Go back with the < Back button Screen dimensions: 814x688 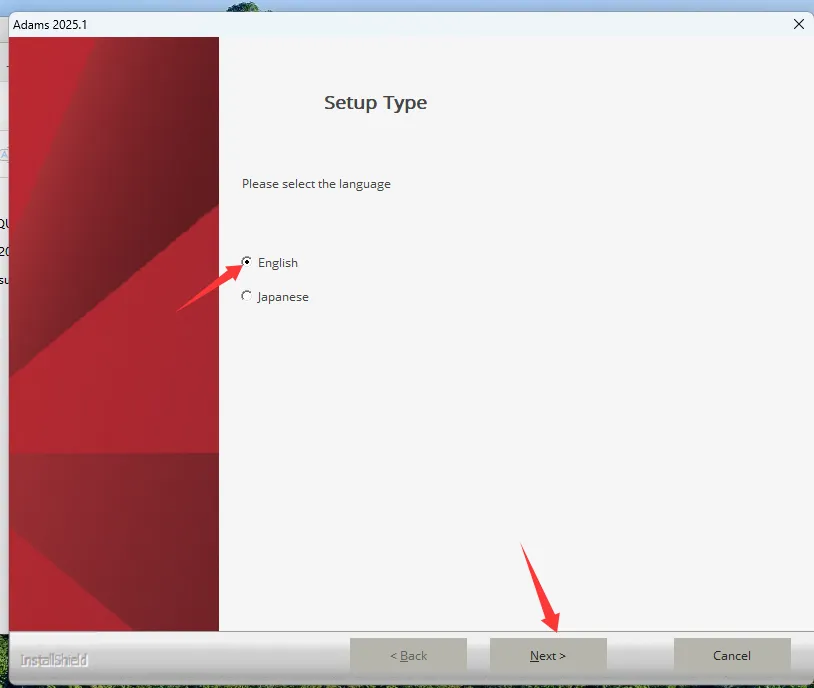click(x=409, y=655)
